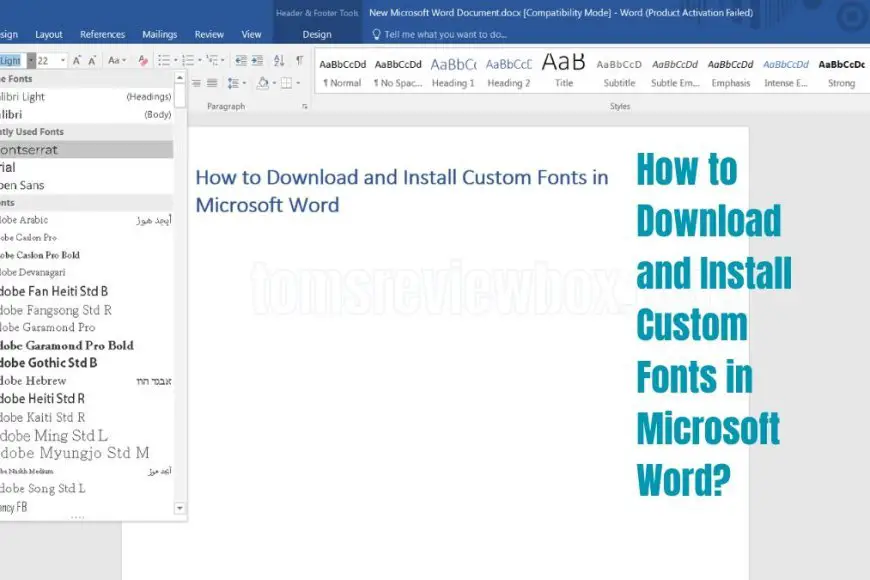Expand the Numbering dropdown arrow
Viewport: 870px width, 580px height.
[x=200, y=59]
